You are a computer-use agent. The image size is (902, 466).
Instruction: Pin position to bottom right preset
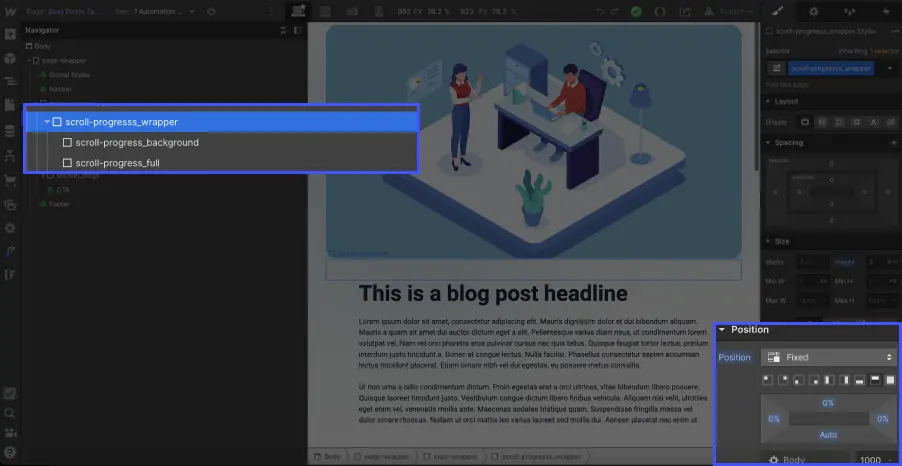(x=813, y=380)
